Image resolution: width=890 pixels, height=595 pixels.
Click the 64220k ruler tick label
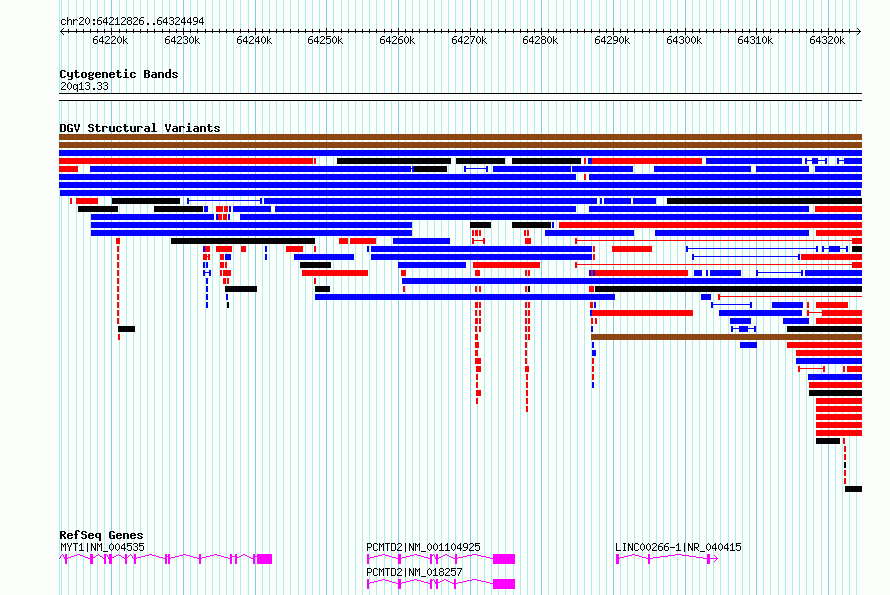pyautogui.click(x=110, y=40)
